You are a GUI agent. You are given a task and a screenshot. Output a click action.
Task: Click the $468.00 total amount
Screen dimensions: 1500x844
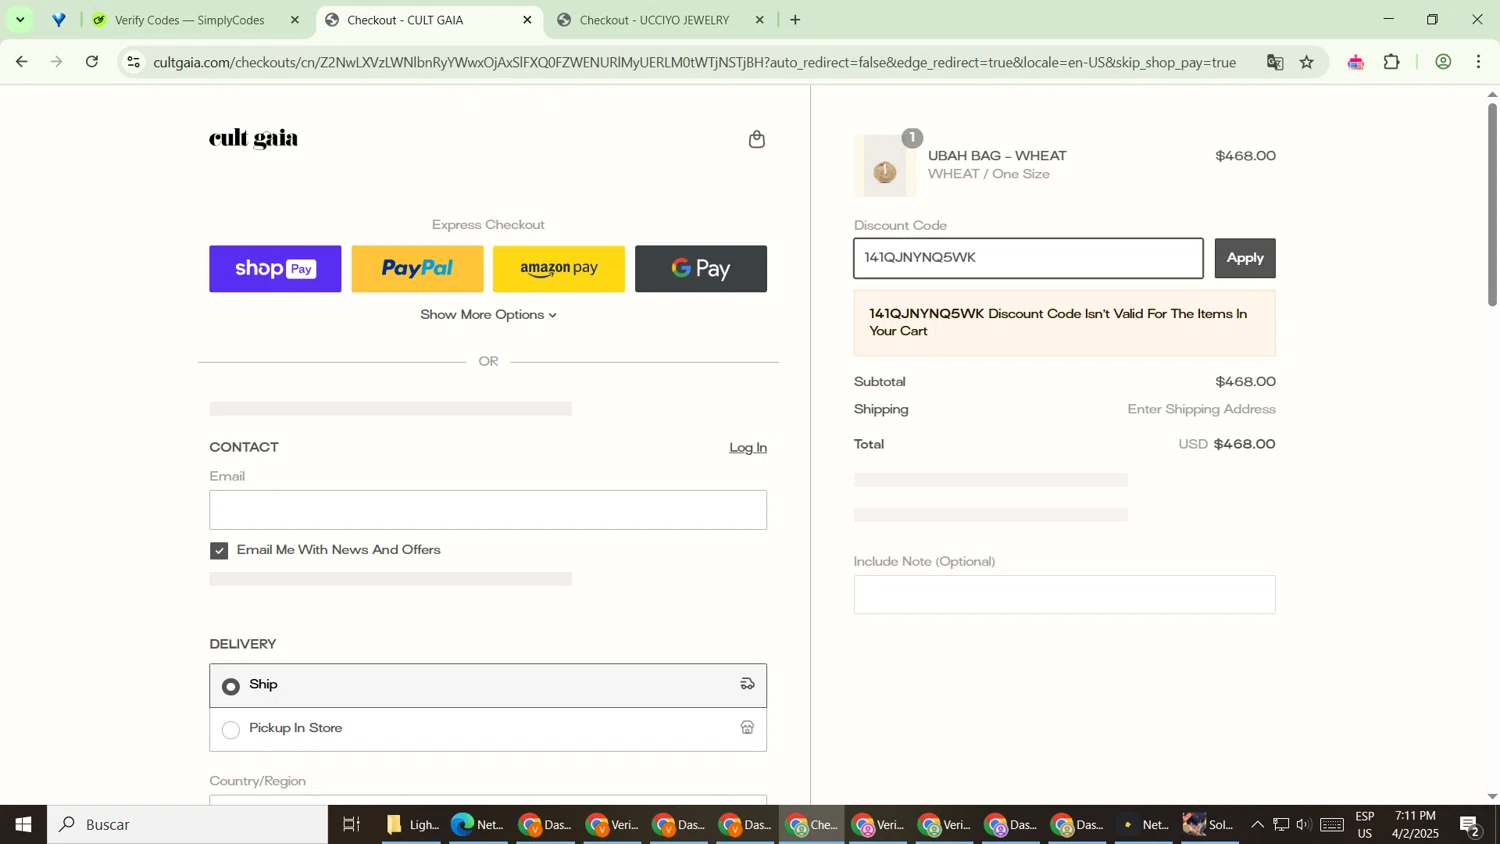pyautogui.click(x=1244, y=445)
